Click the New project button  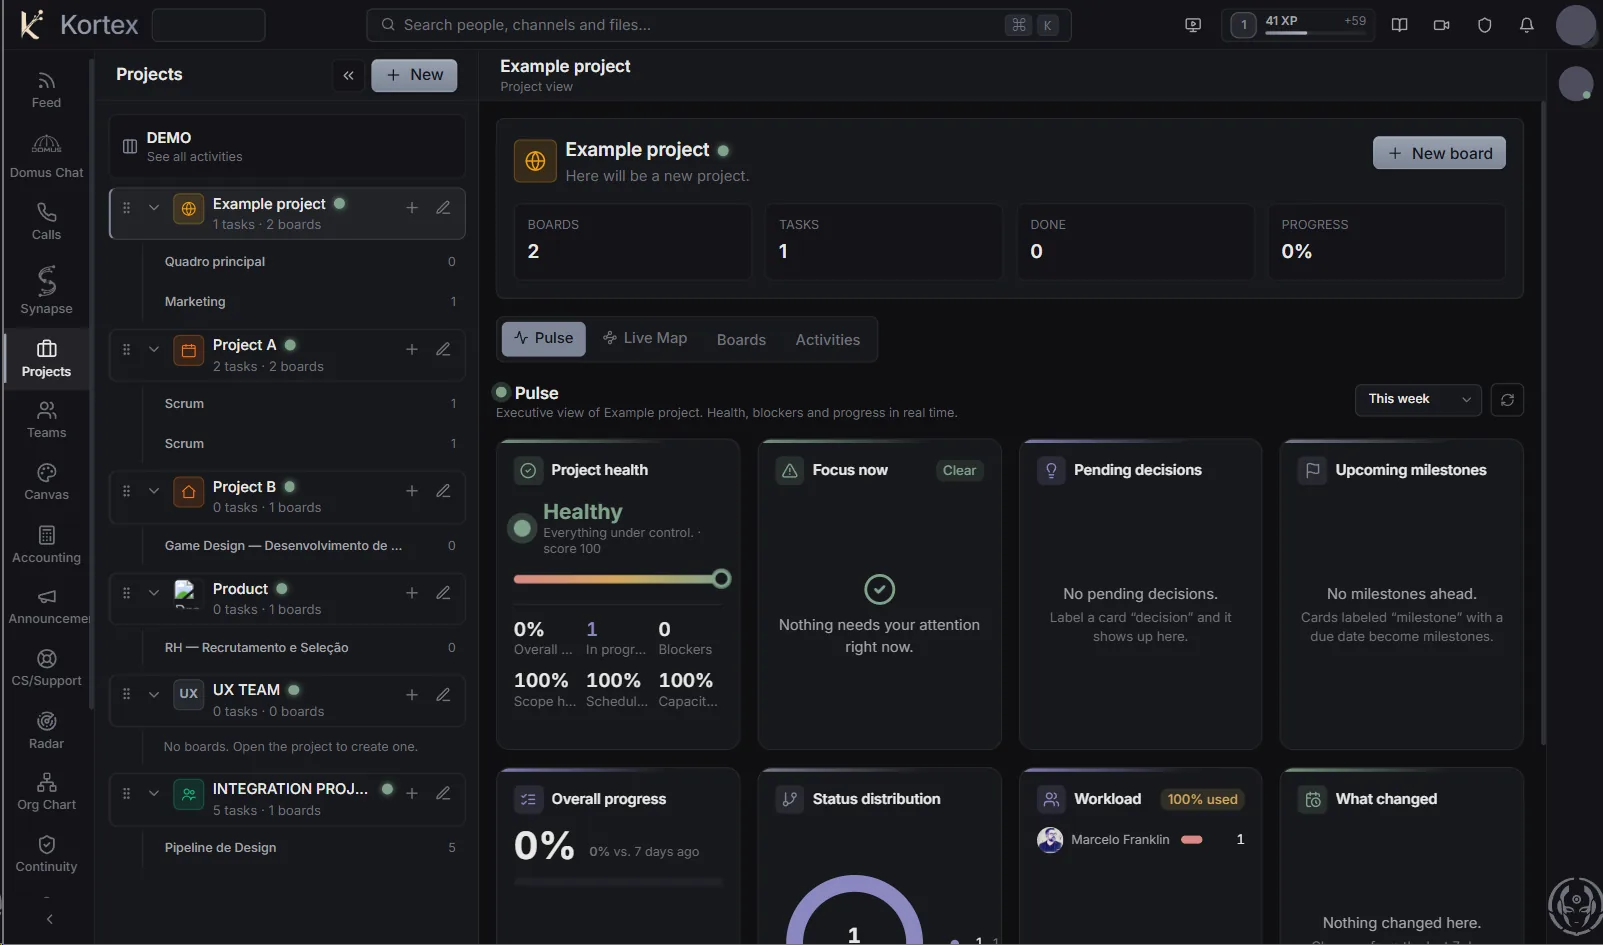coord(414,75)
